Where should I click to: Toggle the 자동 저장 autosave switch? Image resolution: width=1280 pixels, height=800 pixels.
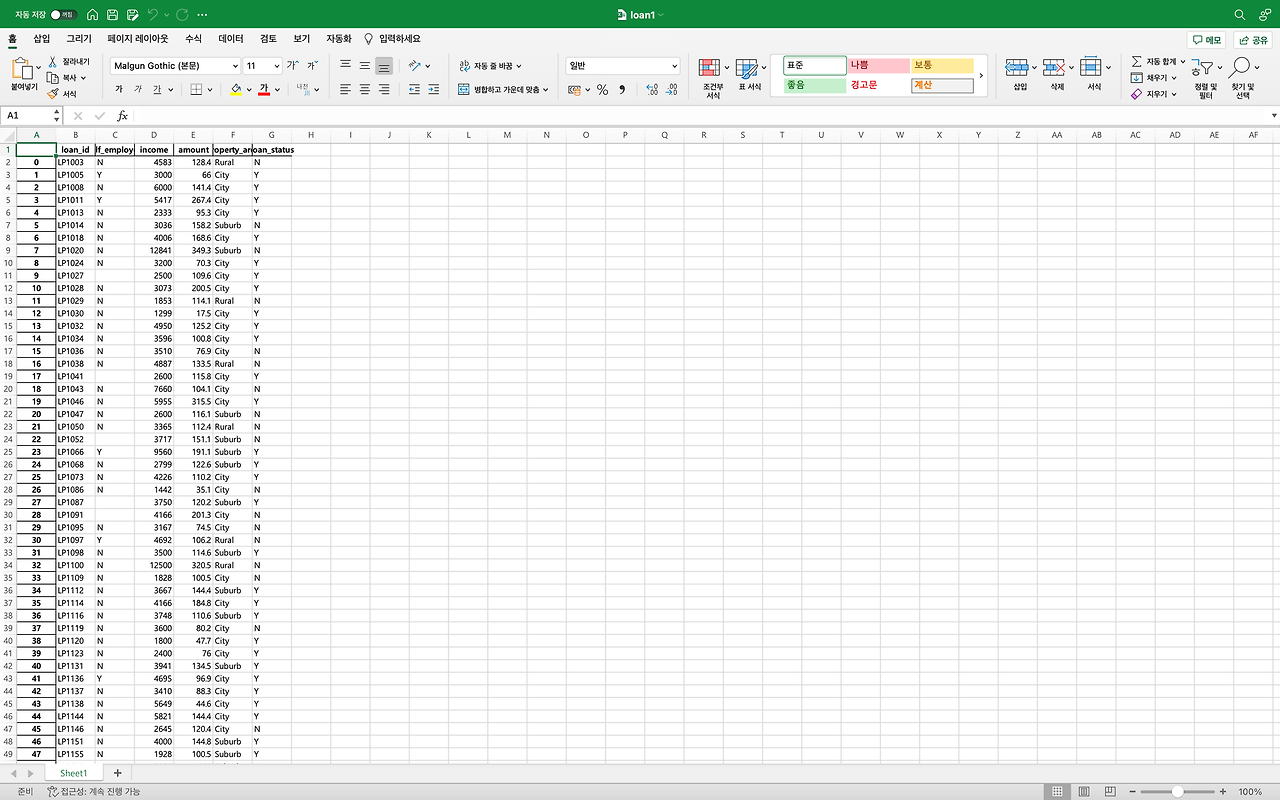[x=62, y=15]
